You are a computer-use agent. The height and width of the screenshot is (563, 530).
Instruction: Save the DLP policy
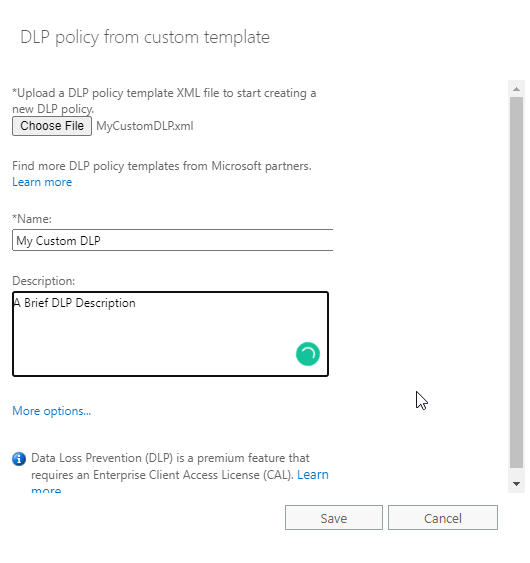pyautogui.click(x=334, y=518)
